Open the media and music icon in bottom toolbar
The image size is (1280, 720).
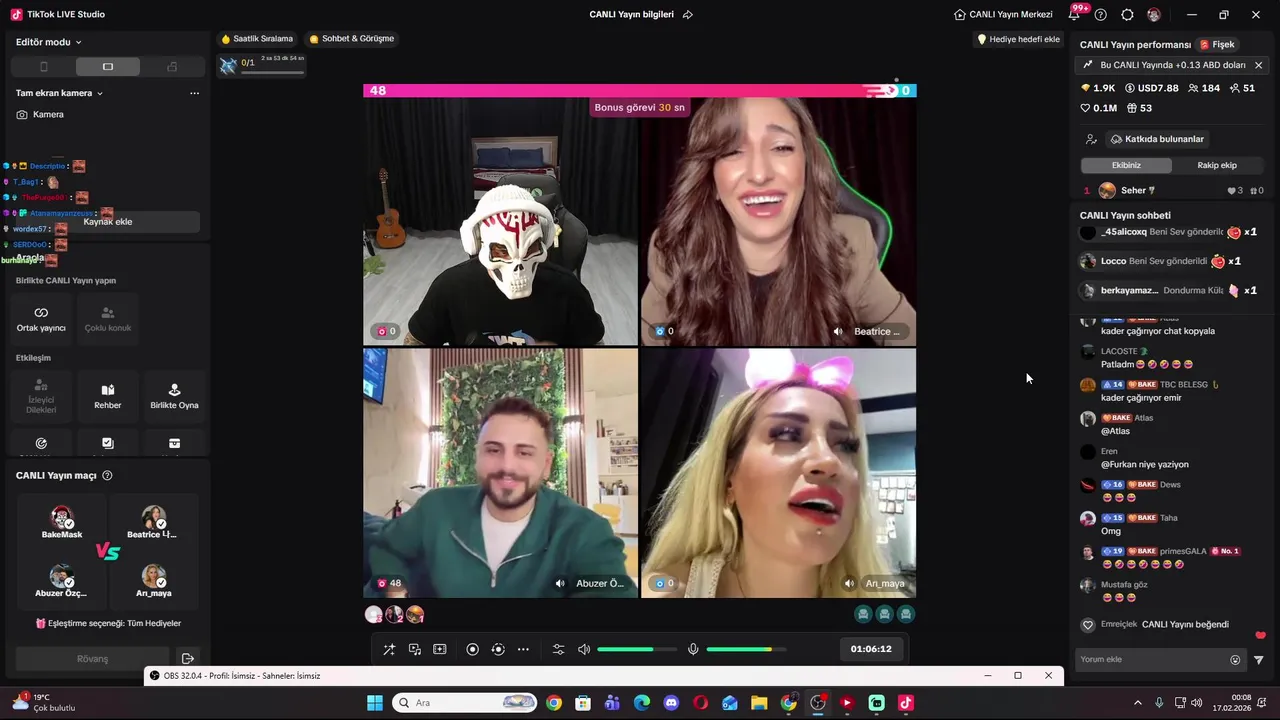[414, 649]
